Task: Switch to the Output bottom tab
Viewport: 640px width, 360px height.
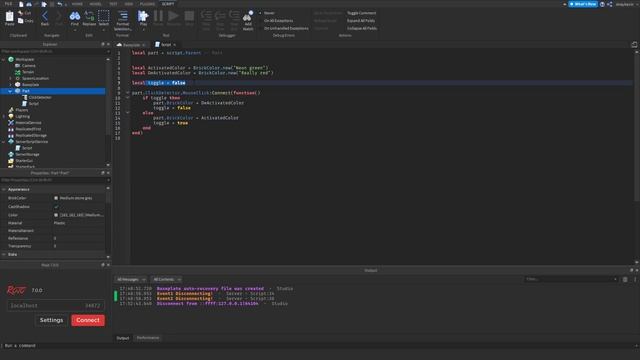Action: (123, 338)
